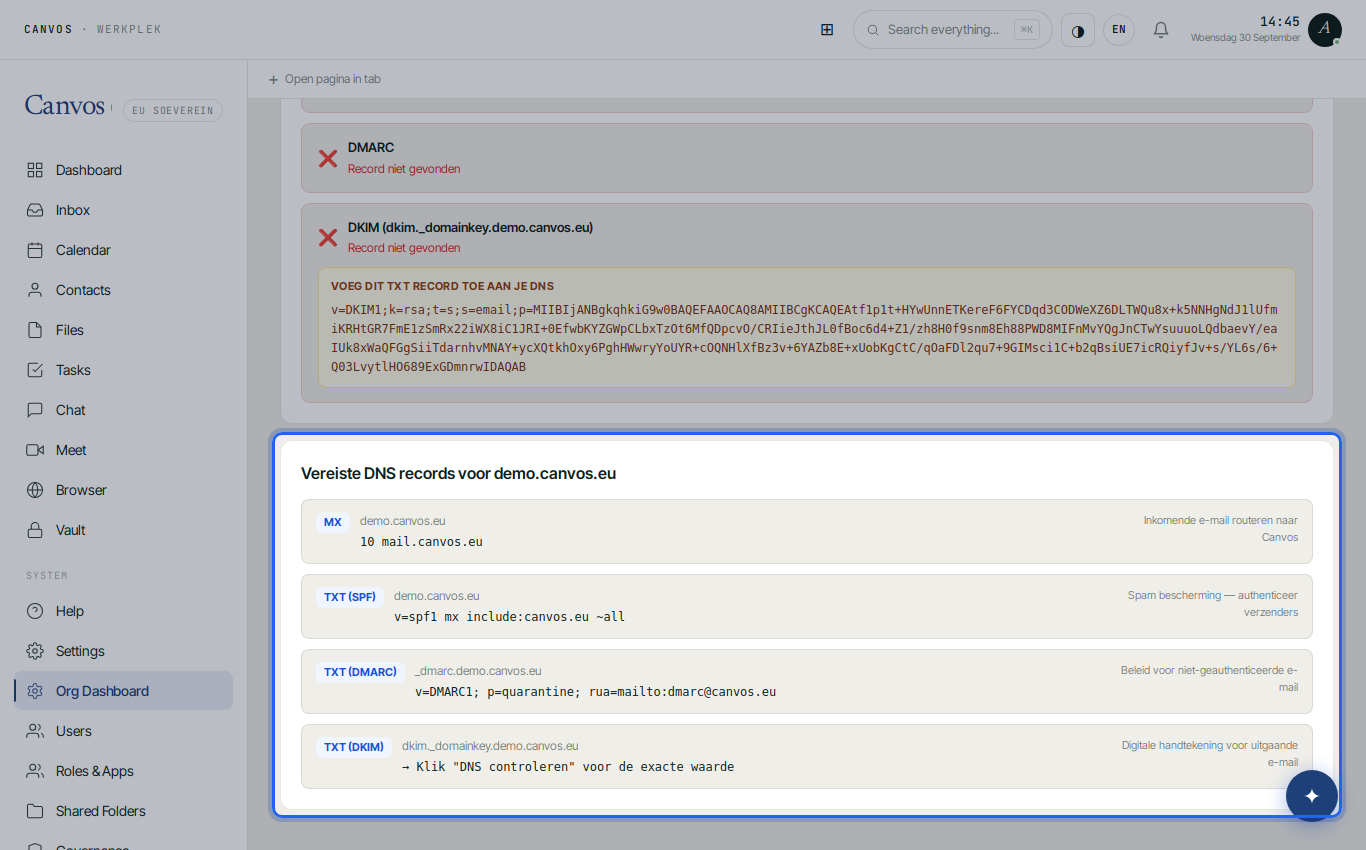This screenshot has width=1366, height=850.
Task: Open the Inbox tray icon
Action: (35, 210)
